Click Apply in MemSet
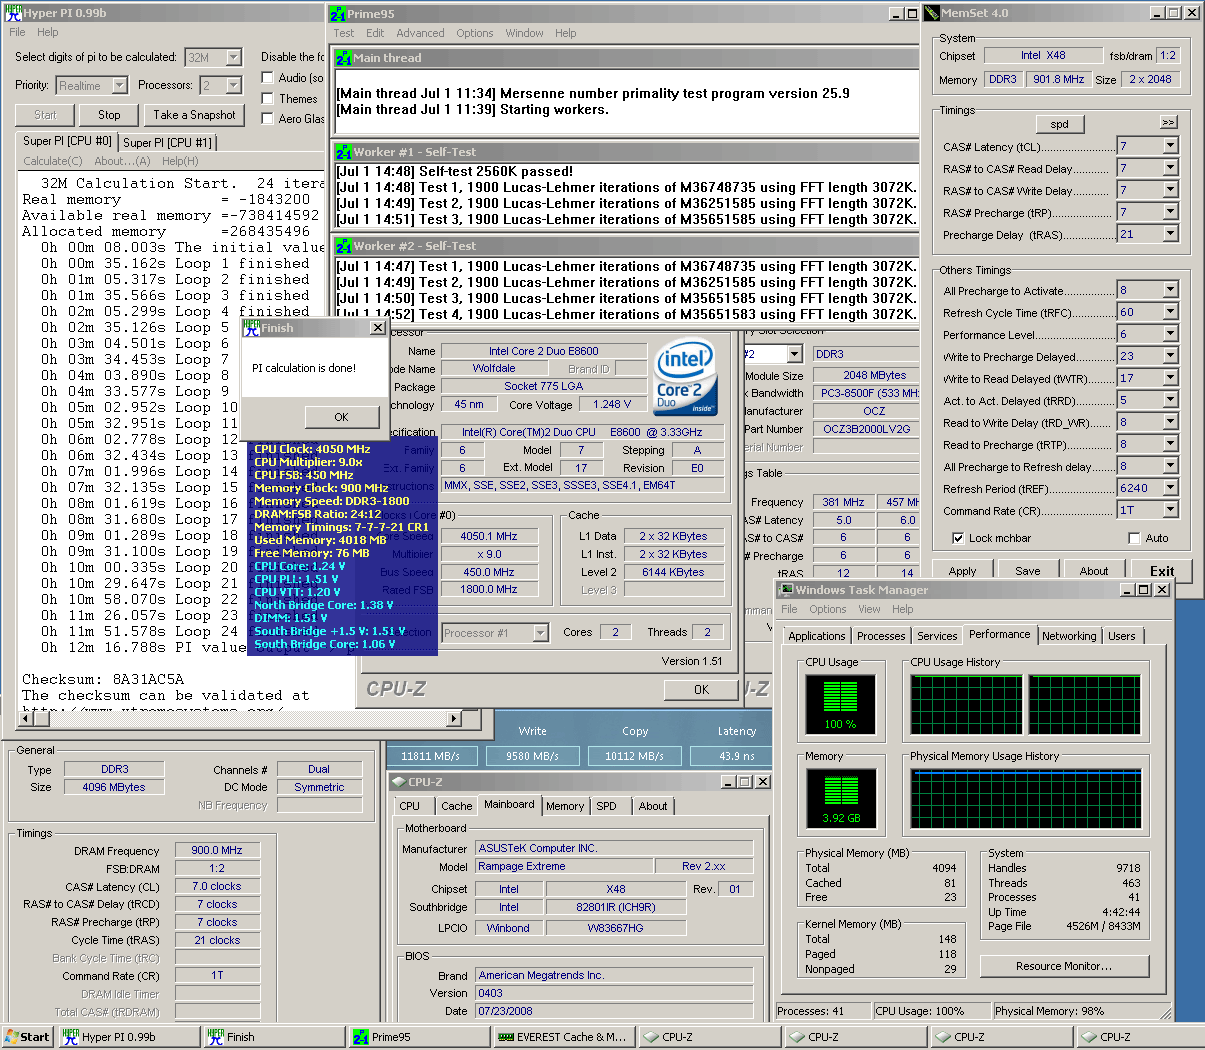This screenshot has height=1050, width=1205. pos(962,571)
